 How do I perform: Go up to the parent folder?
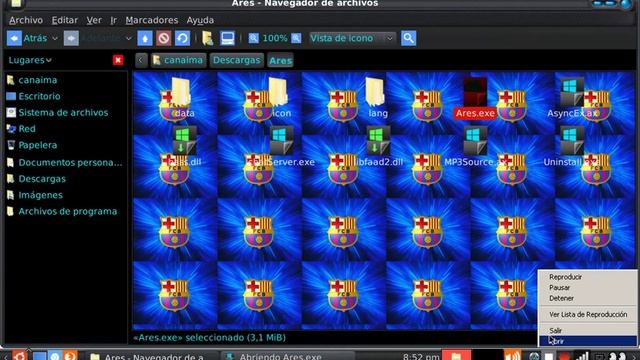coord(145,38)
